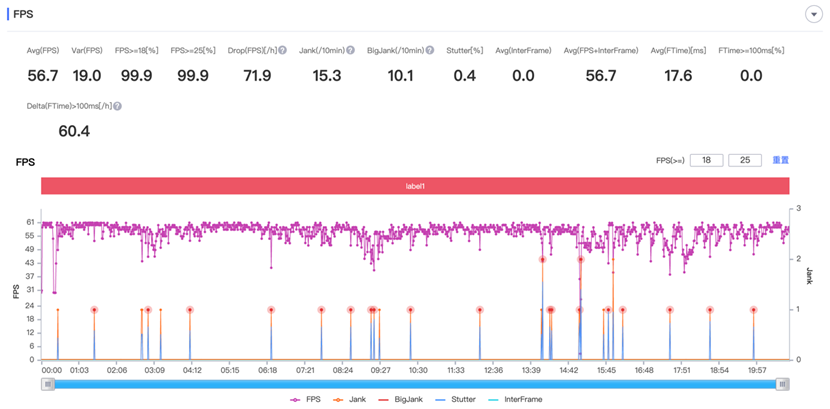Click the first red jank marker on the chart

point(94,310)
